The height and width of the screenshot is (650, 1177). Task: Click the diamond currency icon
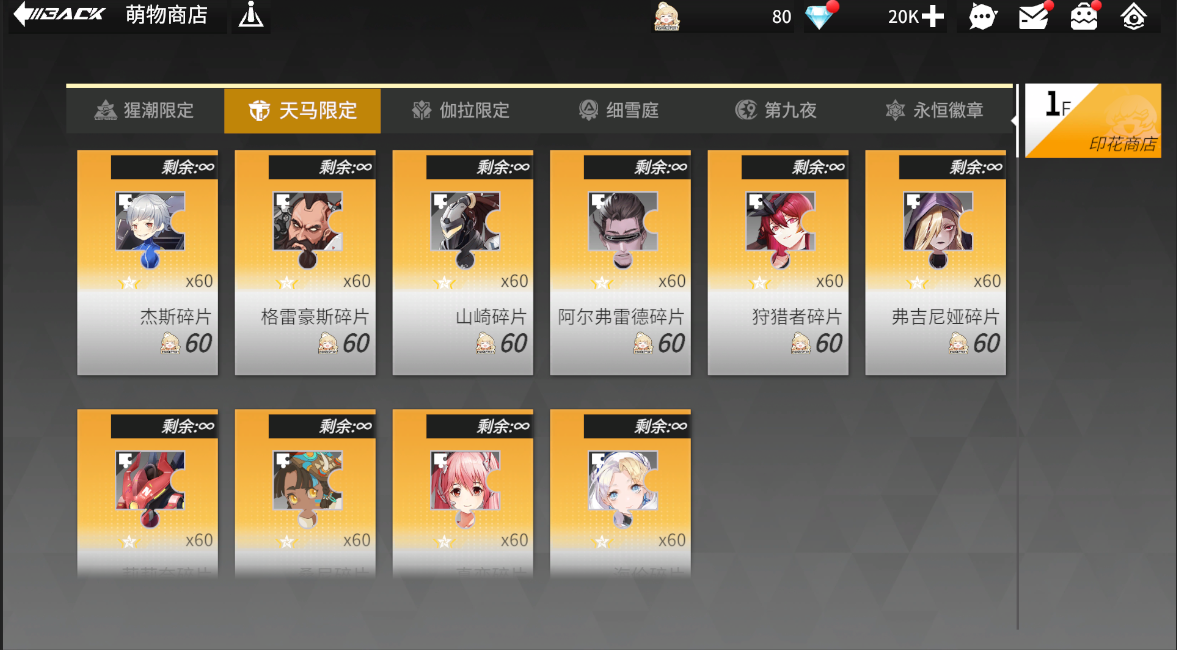pos(819,17)
